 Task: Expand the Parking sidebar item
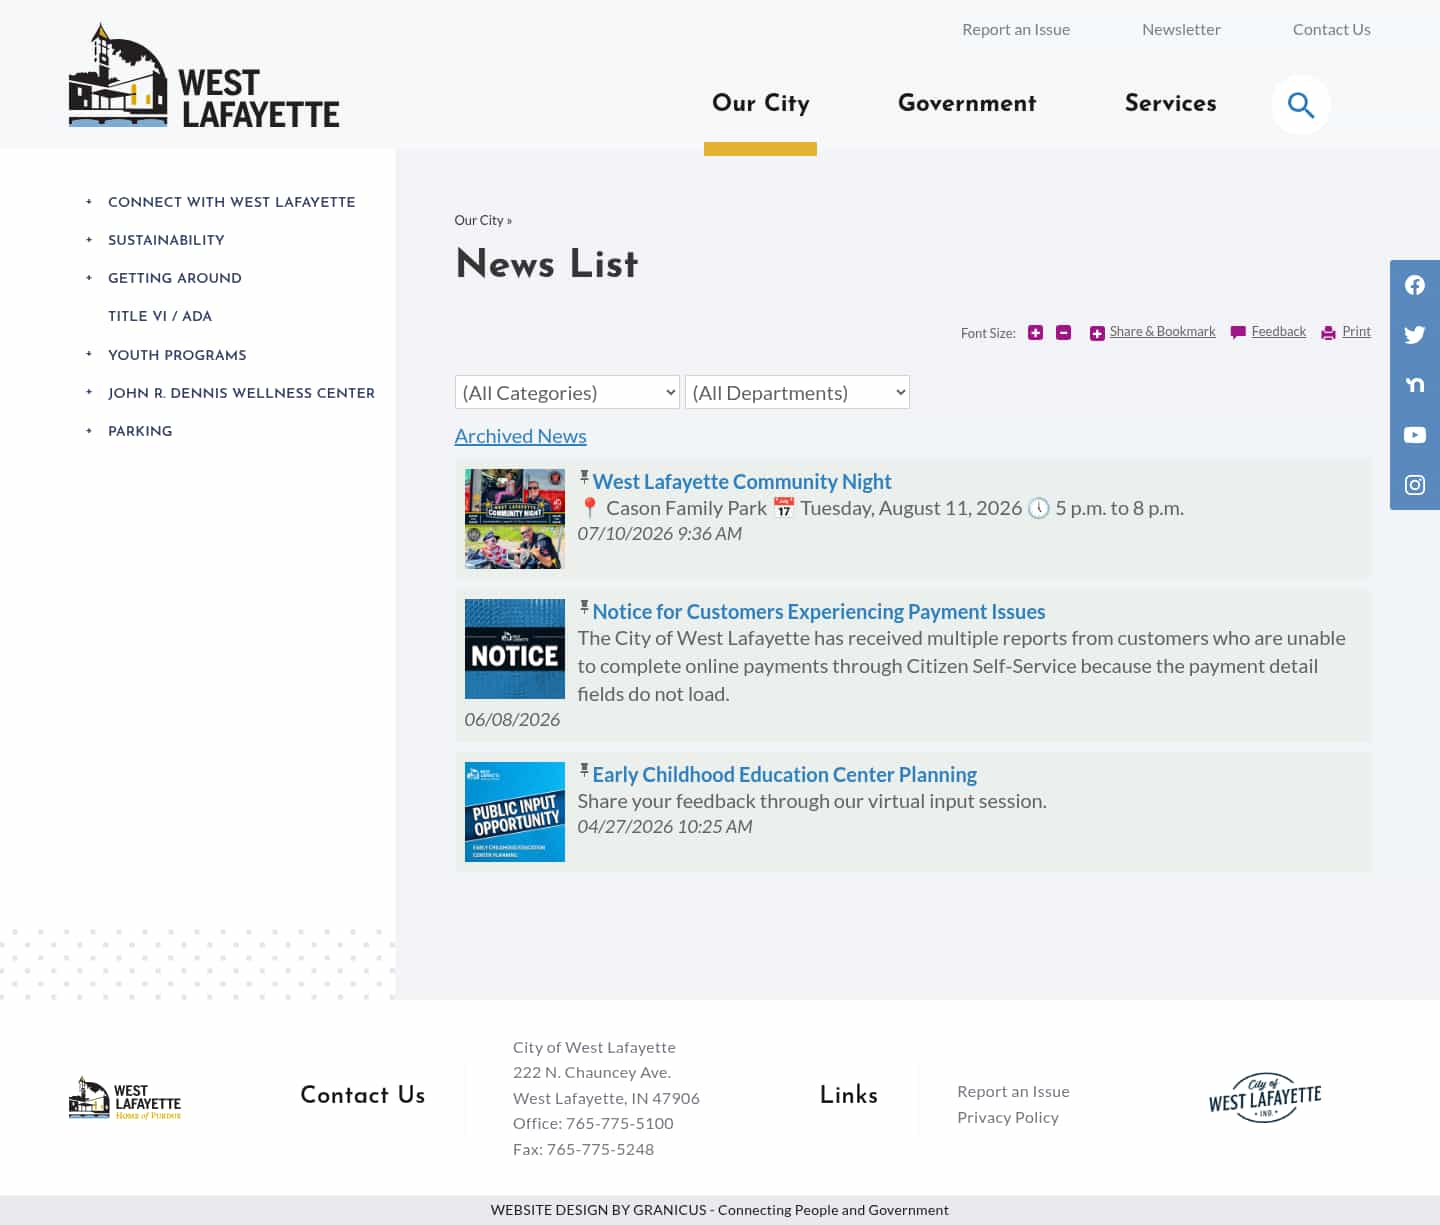(x=89, y=431)
